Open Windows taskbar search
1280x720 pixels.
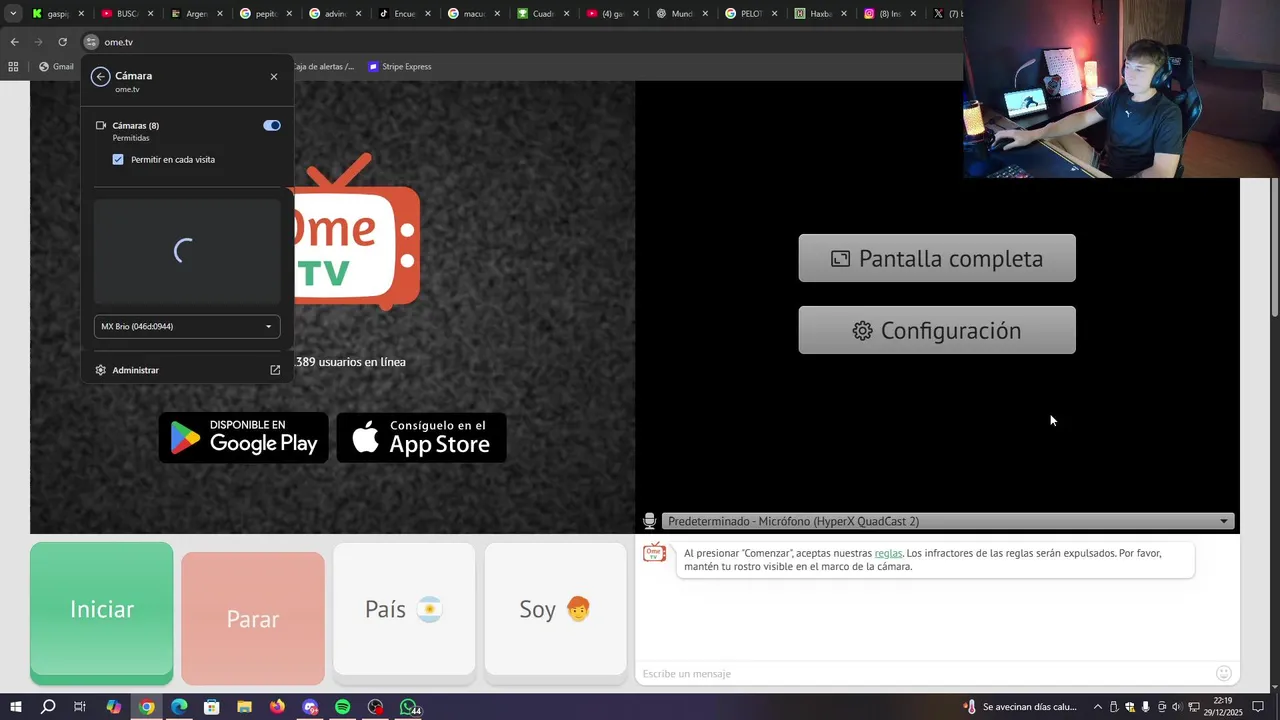[x=48, y=707]
